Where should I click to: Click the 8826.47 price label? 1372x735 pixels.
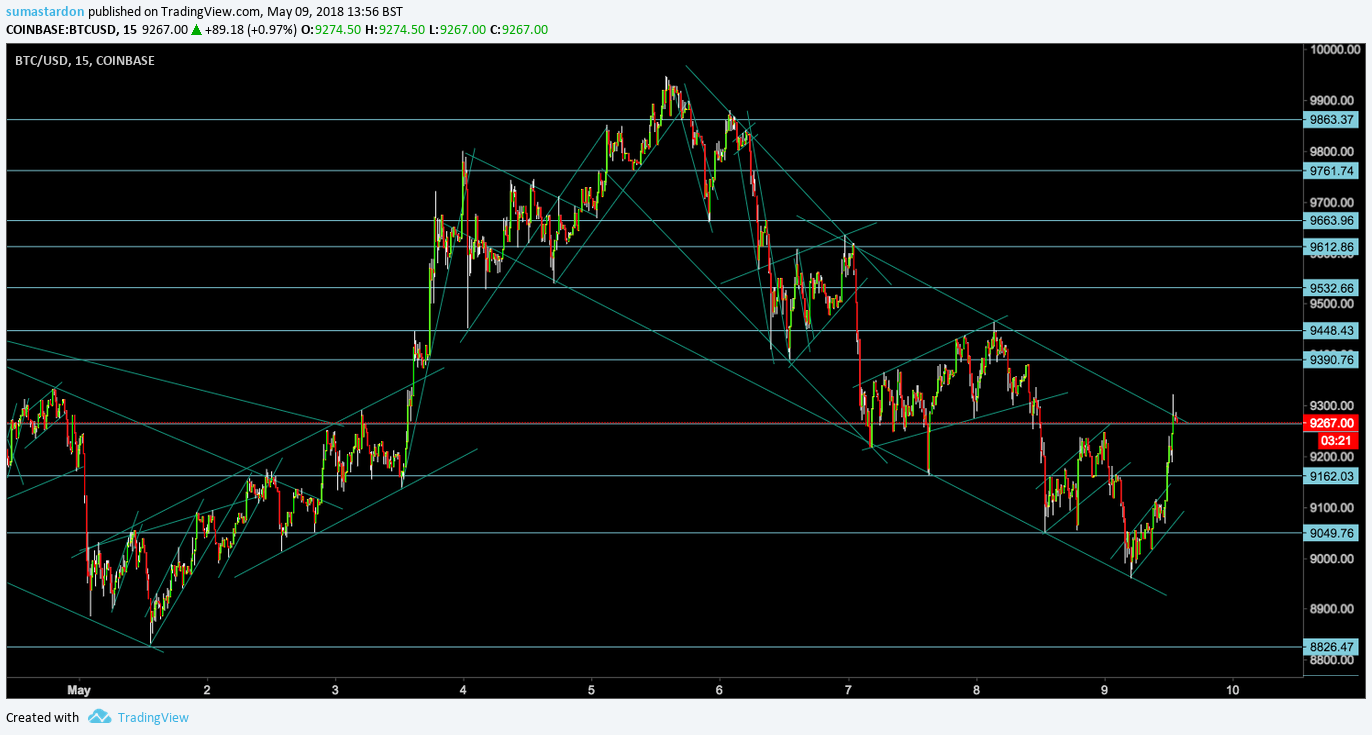1332,647
